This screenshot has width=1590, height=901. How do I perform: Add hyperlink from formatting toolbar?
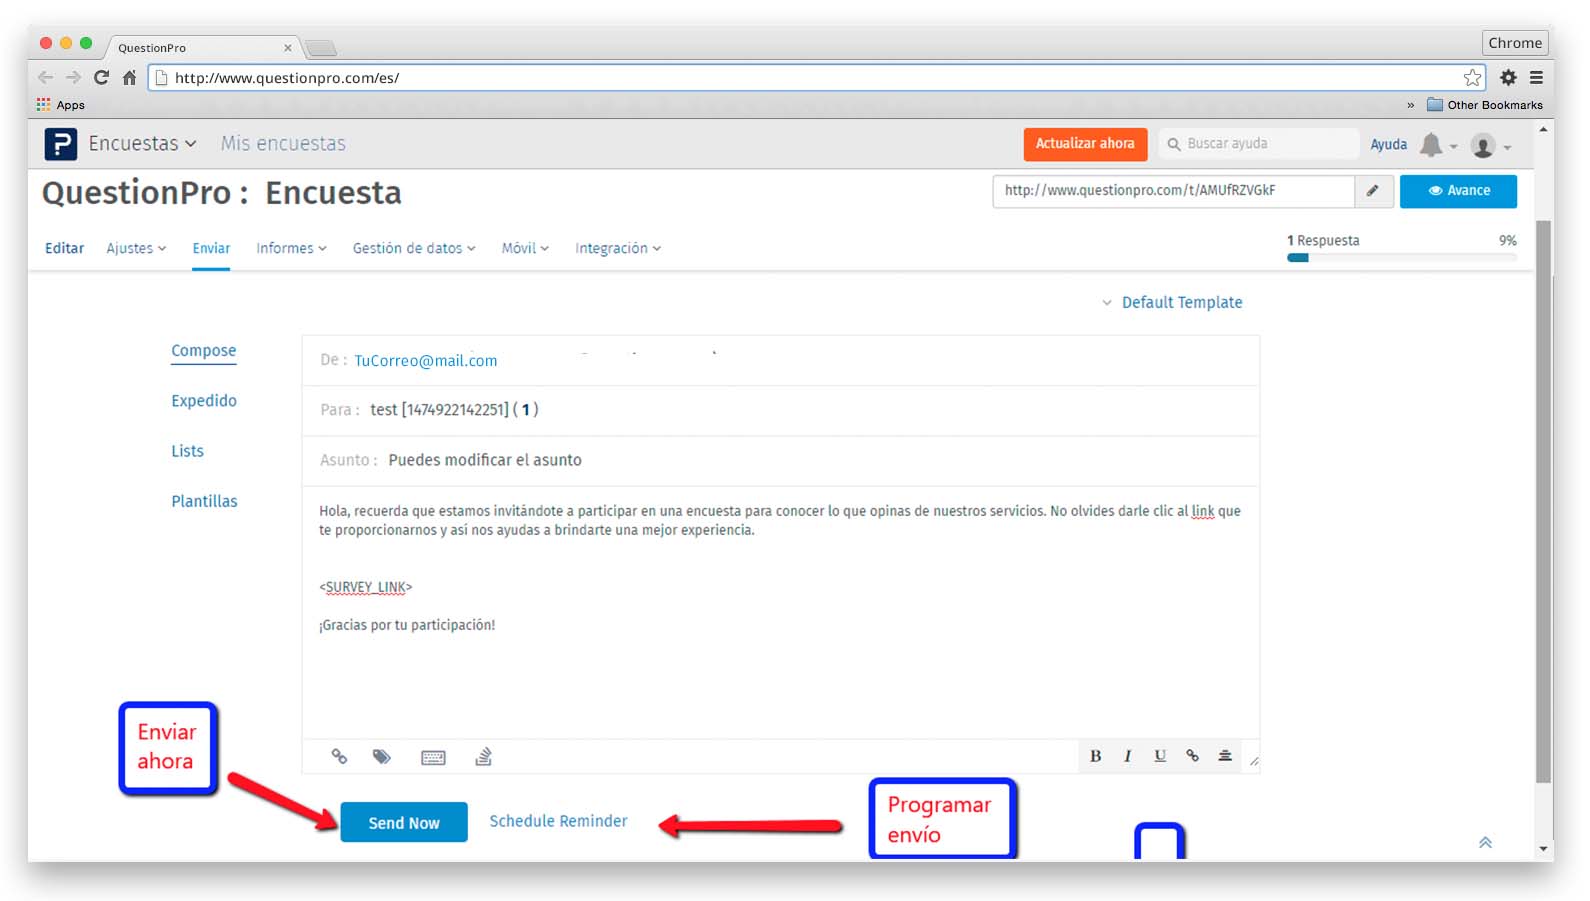point(1192,756)
